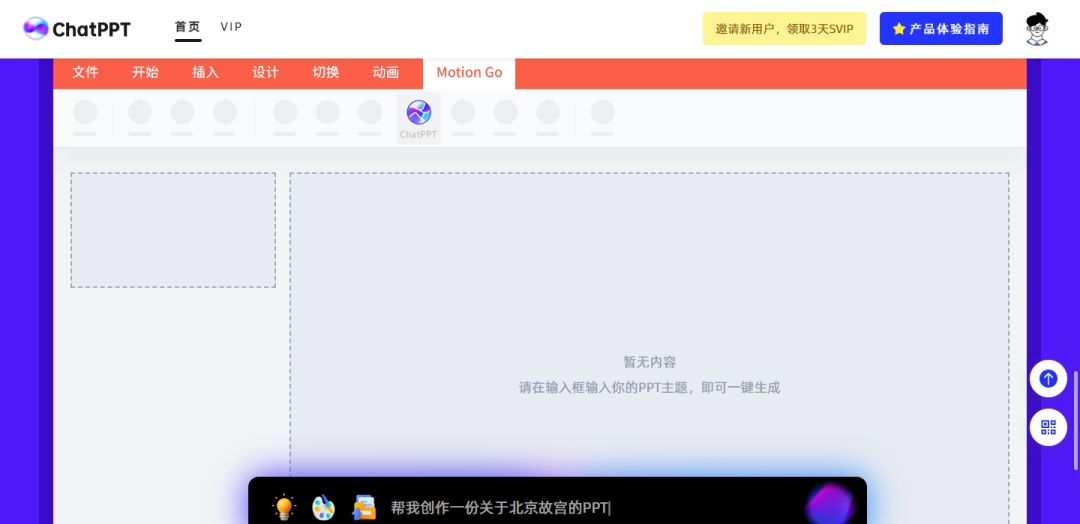
Task: Select the 设计 ribbon tab
Action: click(x=265, y=72)
